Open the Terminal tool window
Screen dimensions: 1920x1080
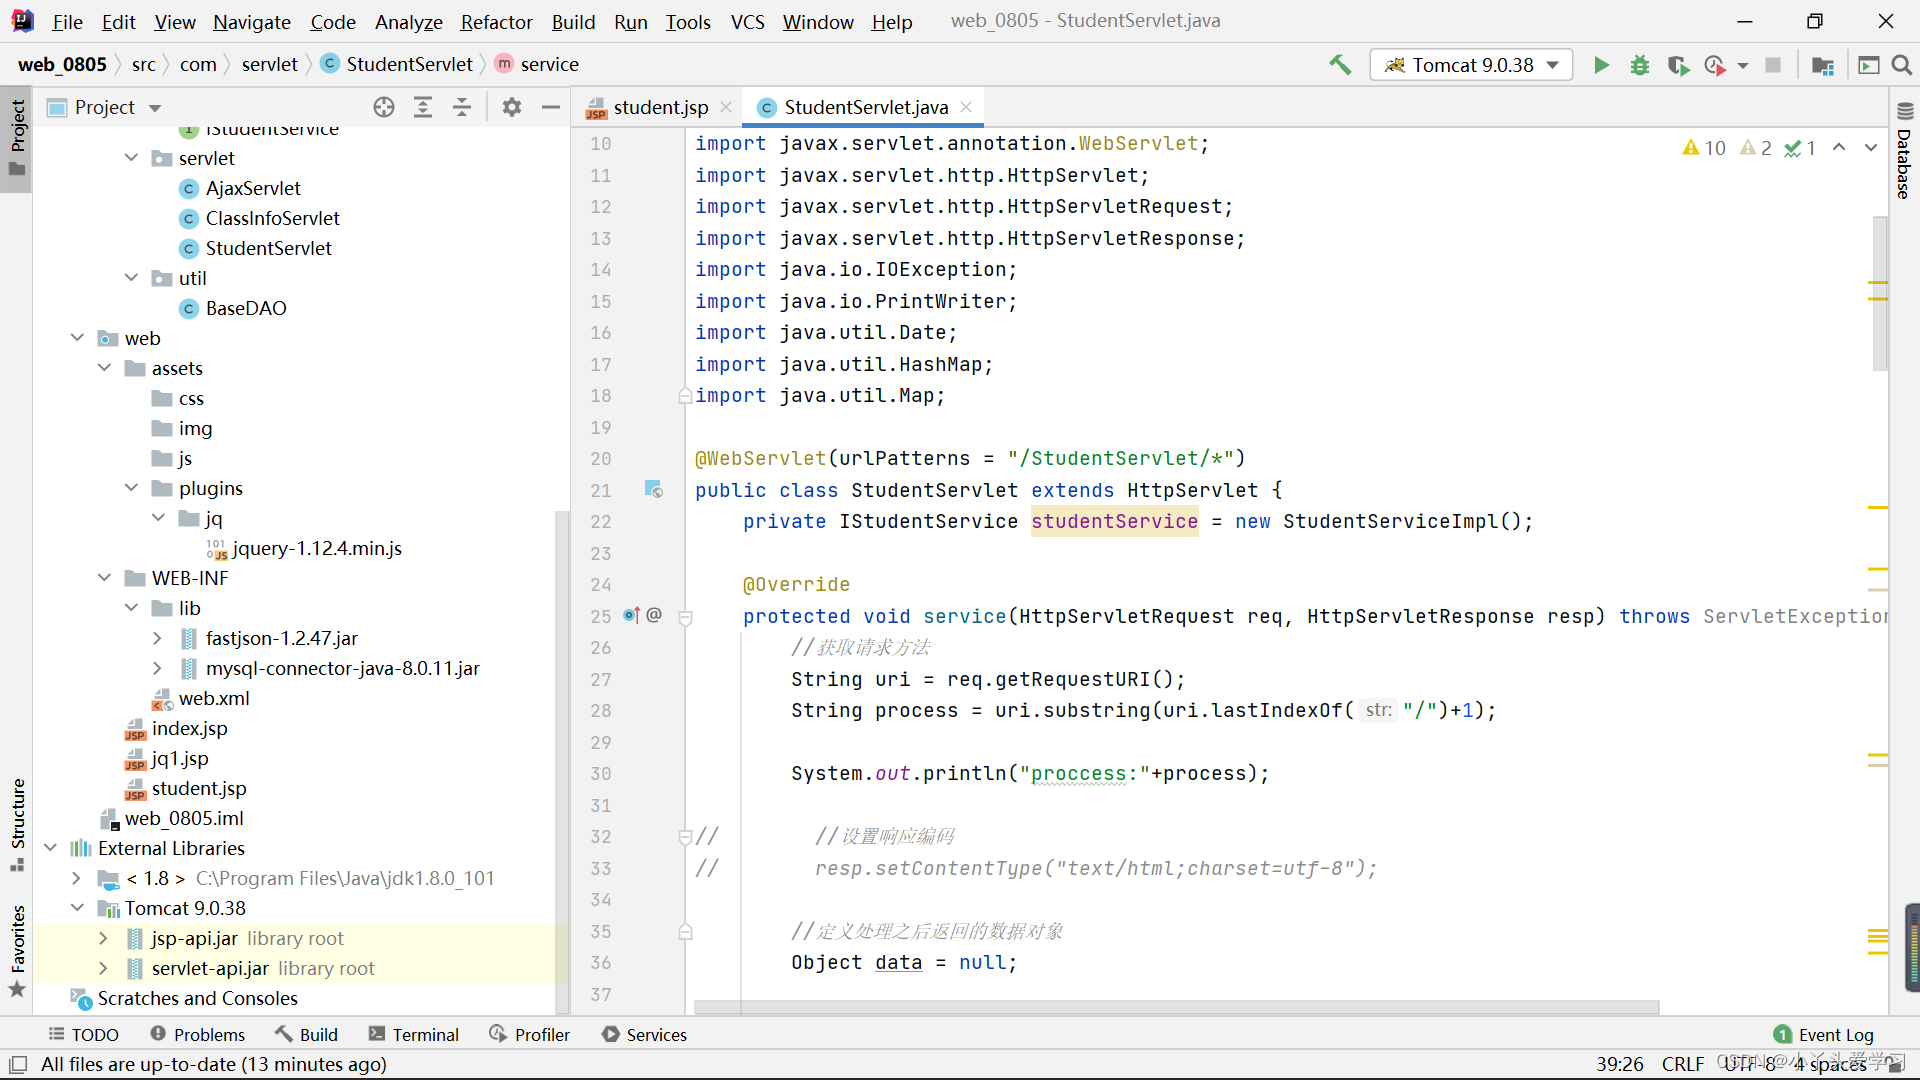pyautogui.click(x=413, y=1034)
